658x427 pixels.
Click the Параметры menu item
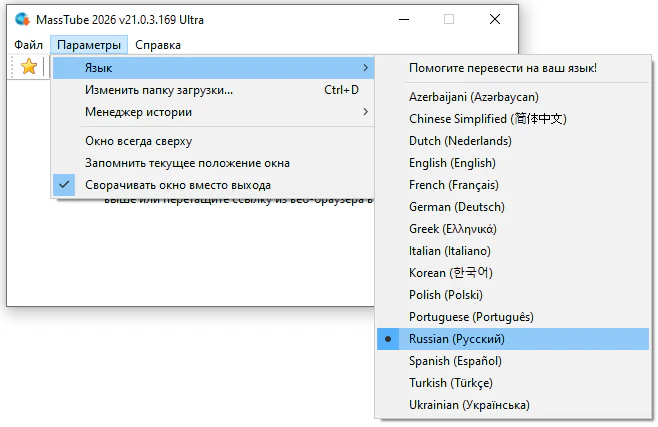(90, 45)
